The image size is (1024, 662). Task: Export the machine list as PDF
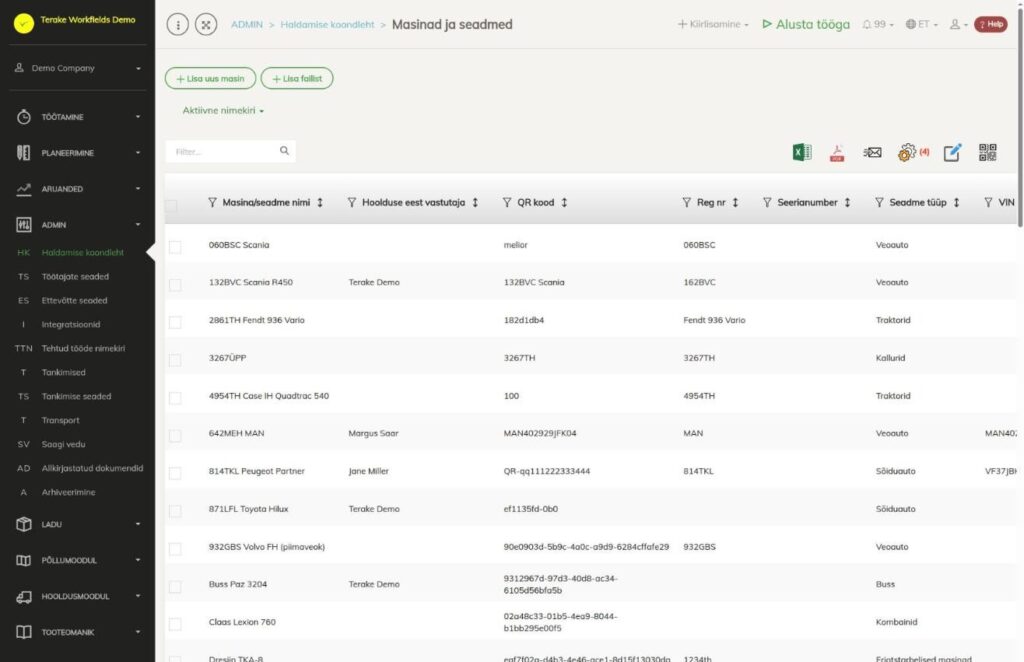point(837,153)
